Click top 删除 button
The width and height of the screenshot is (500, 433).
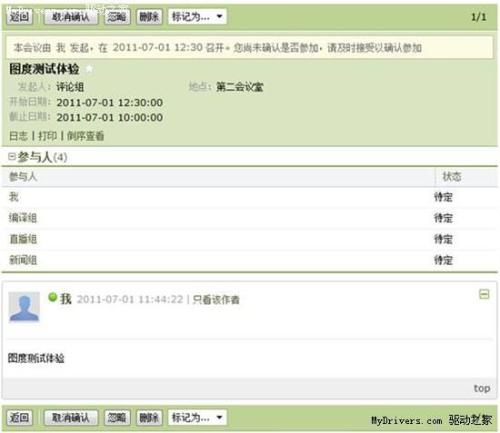point(149,17)
